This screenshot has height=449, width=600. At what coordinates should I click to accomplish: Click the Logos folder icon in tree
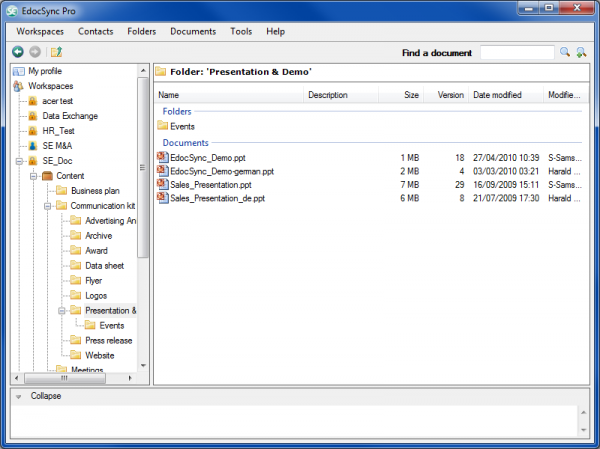pyautogui.click(x=76, y=295)
